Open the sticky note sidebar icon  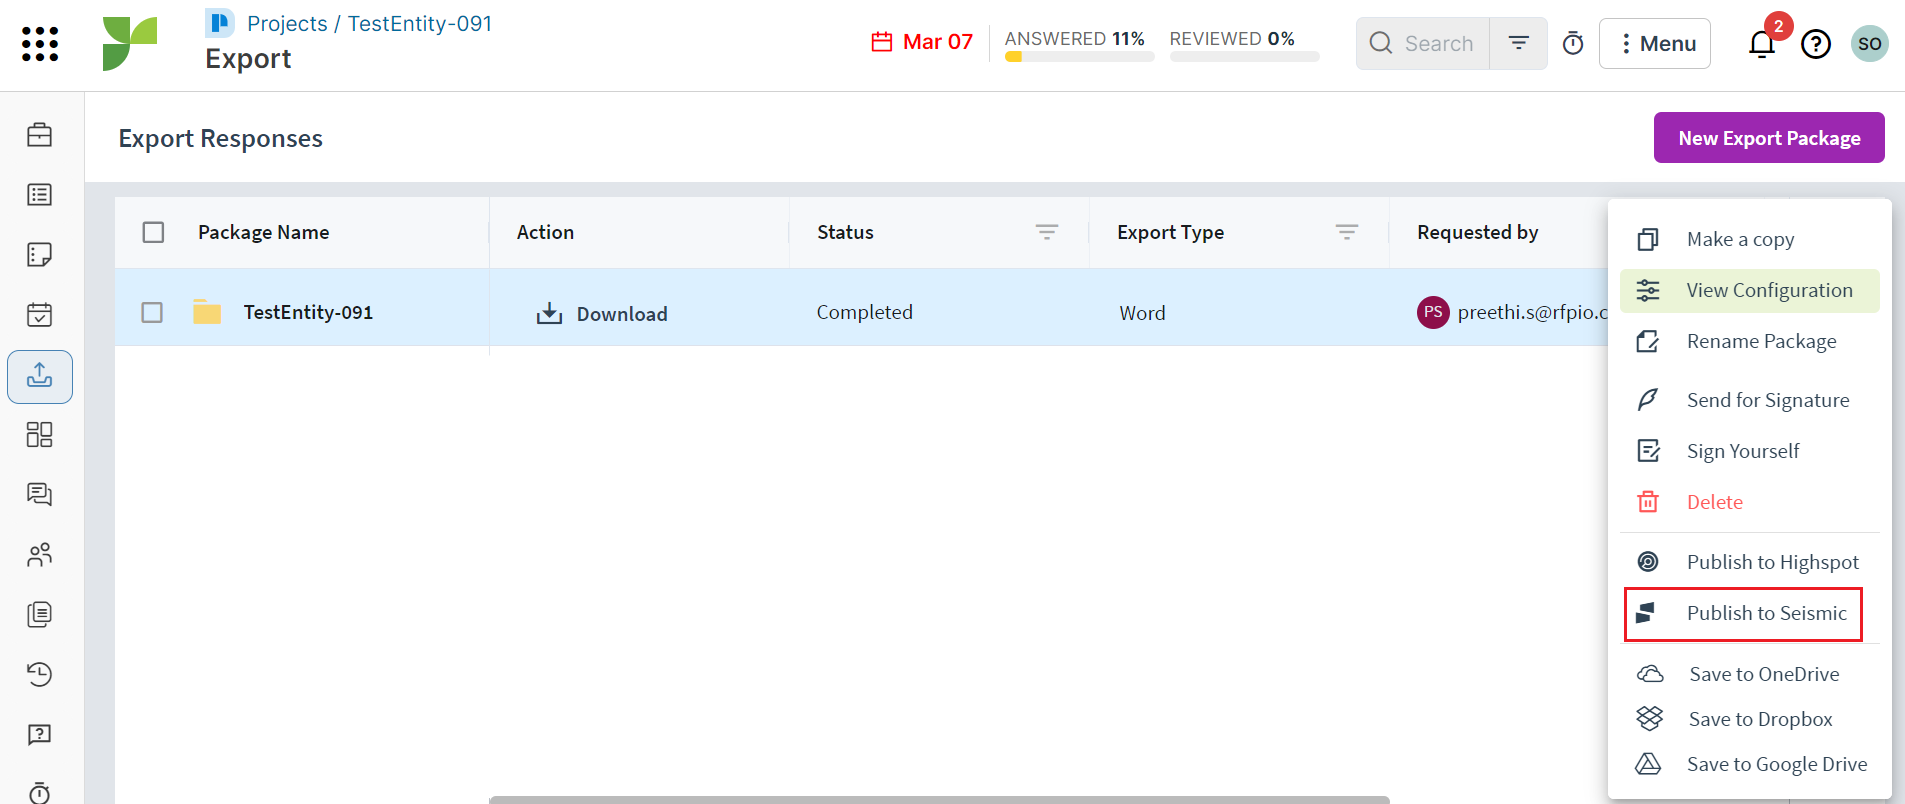[x=40, y=255]
